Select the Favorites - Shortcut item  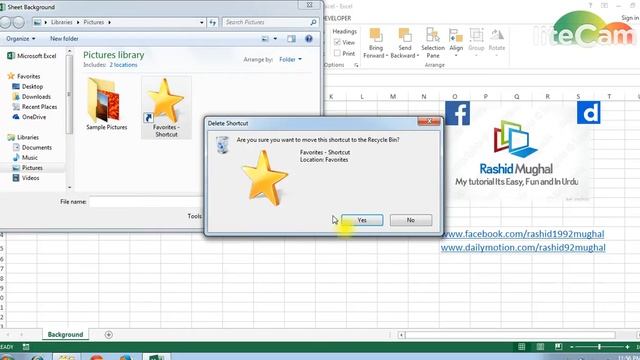tap(166, 108)
